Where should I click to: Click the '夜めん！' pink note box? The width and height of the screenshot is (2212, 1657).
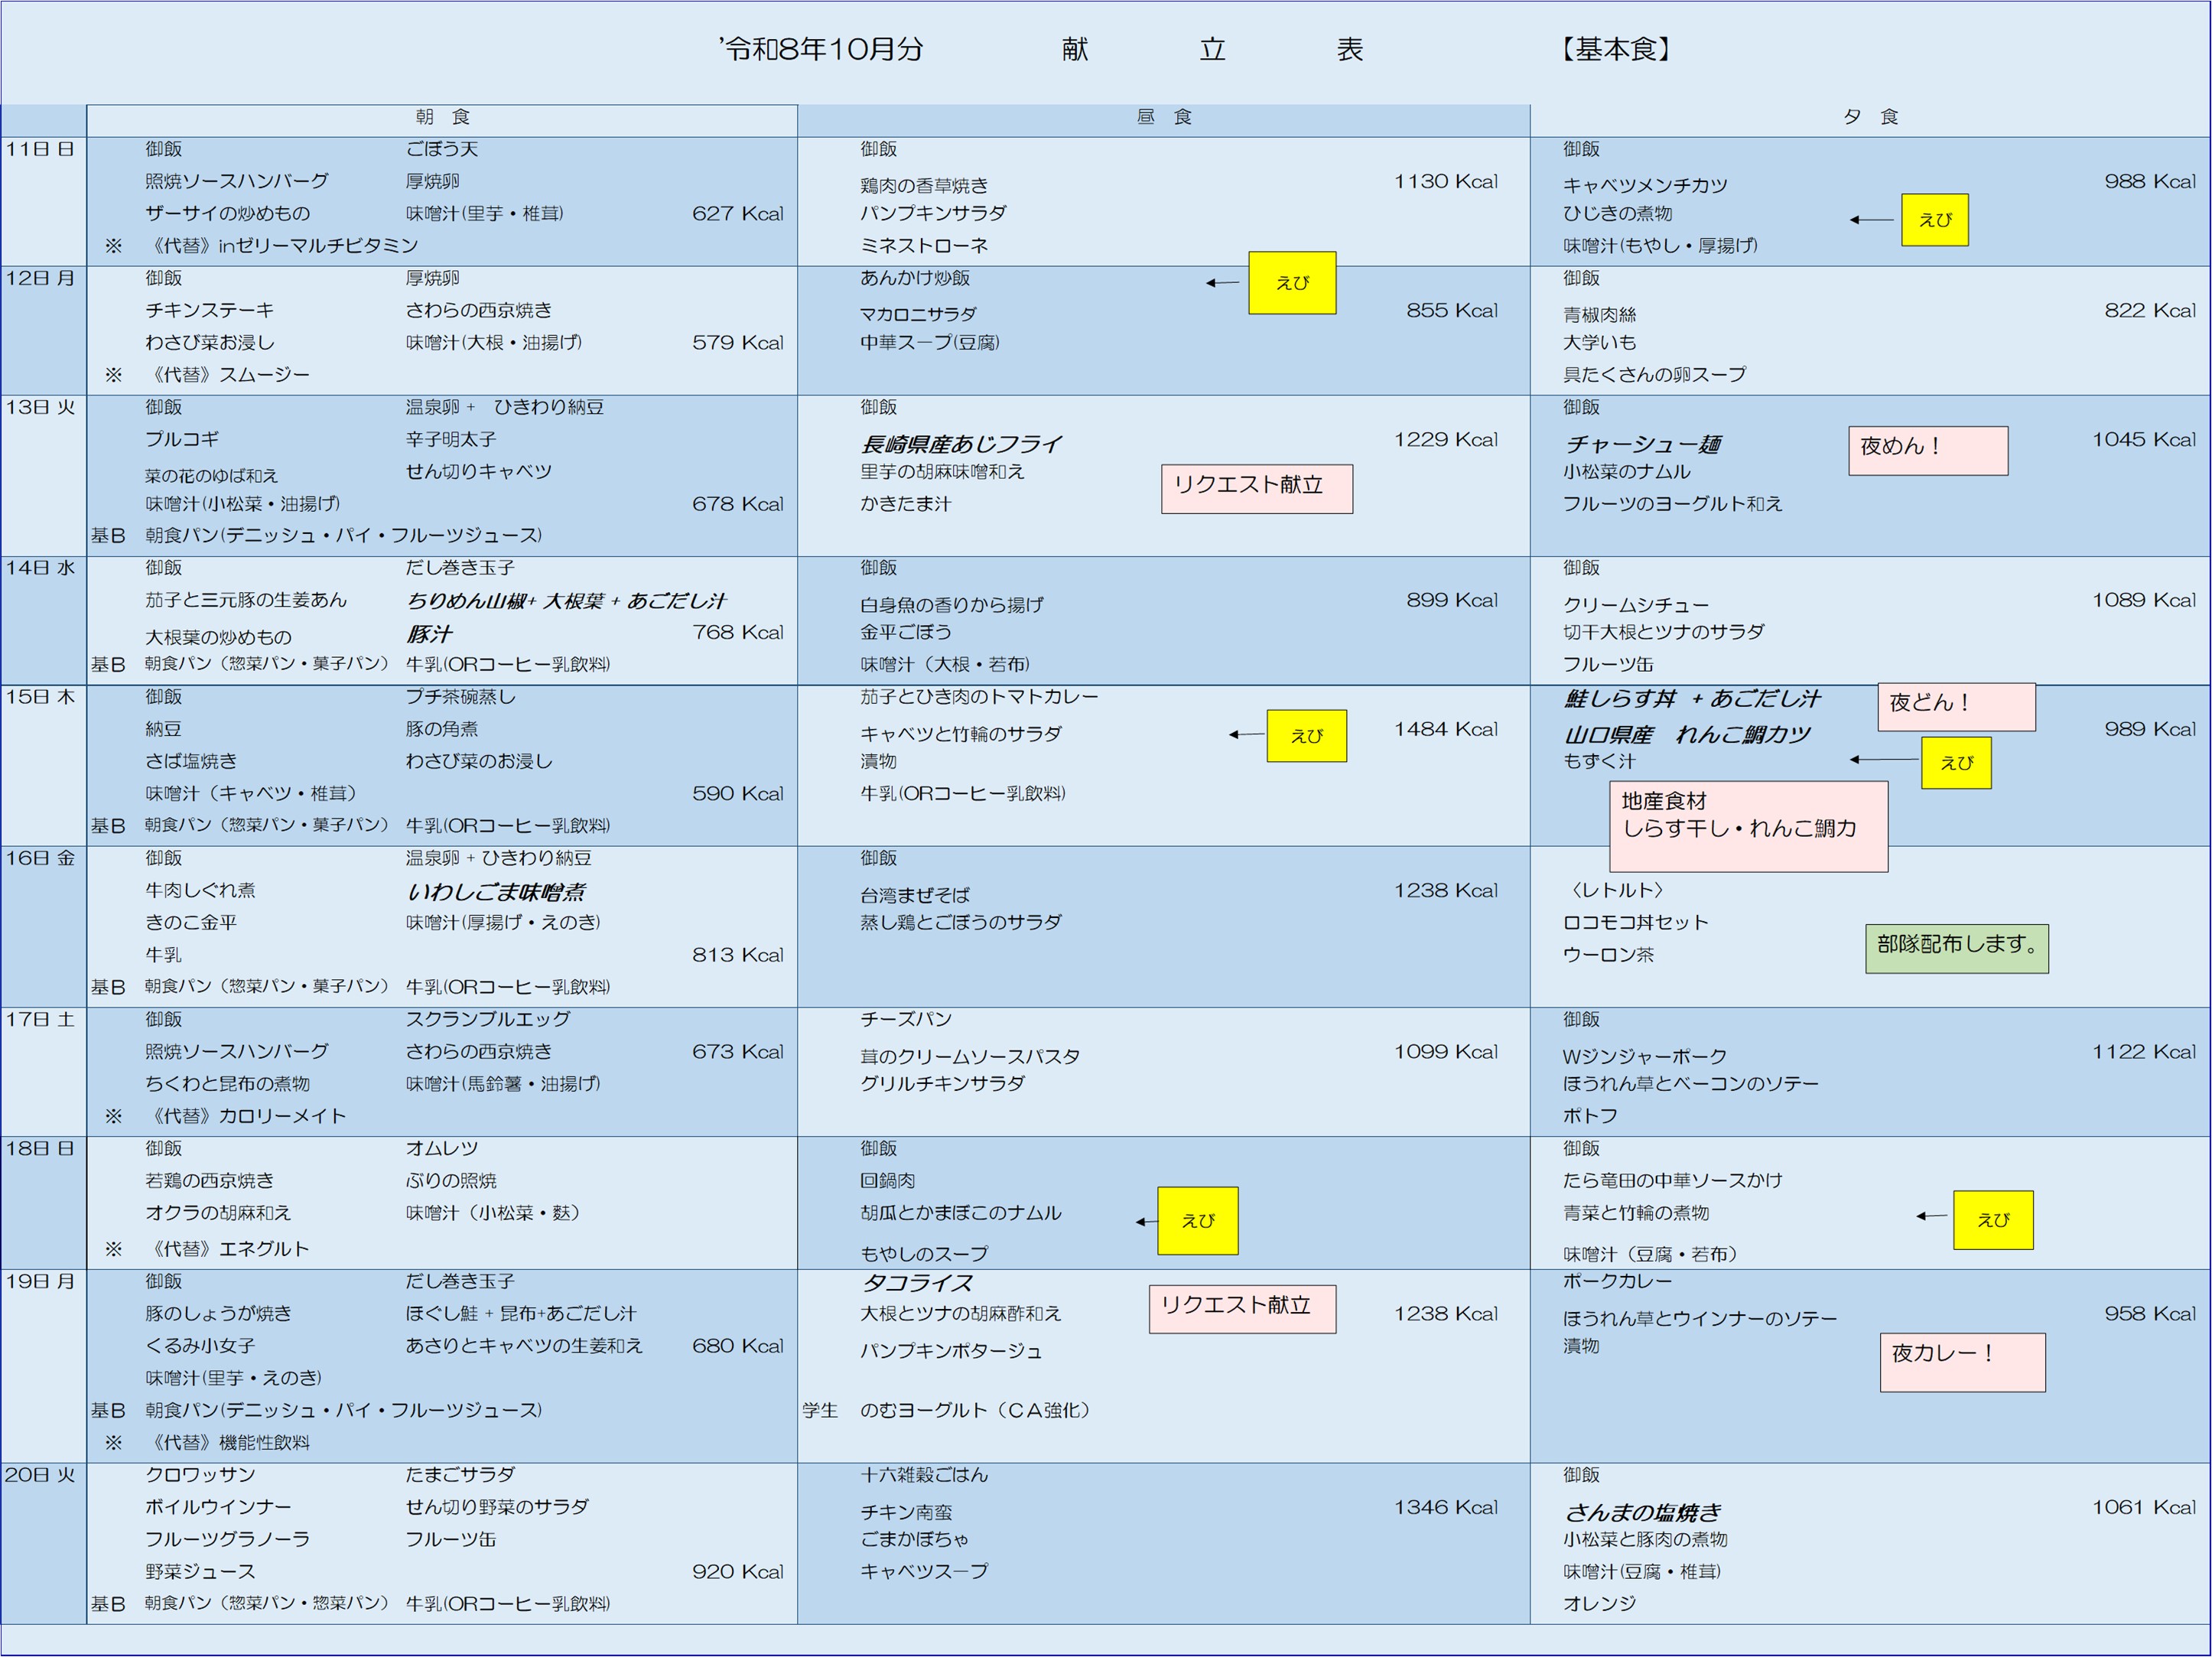[1927, 451]
